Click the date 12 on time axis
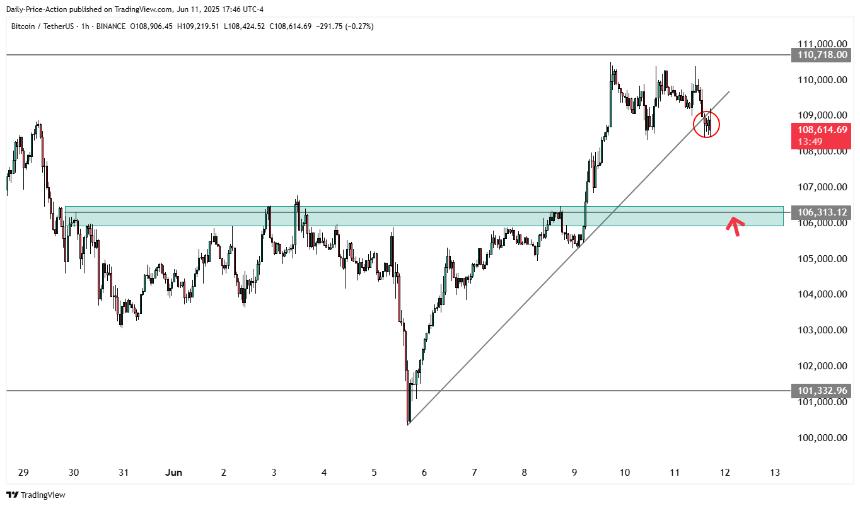The height and width of the screenshot is (506, 860). (x=725, y=473)
